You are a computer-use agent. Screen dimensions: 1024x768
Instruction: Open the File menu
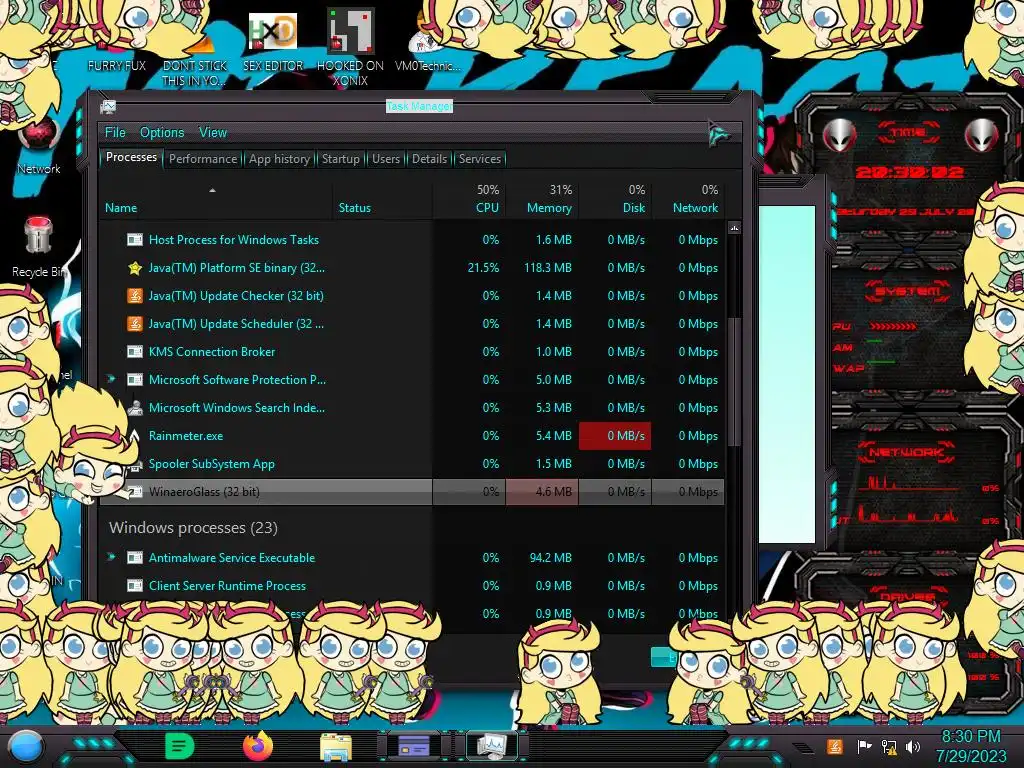[115, 133]
